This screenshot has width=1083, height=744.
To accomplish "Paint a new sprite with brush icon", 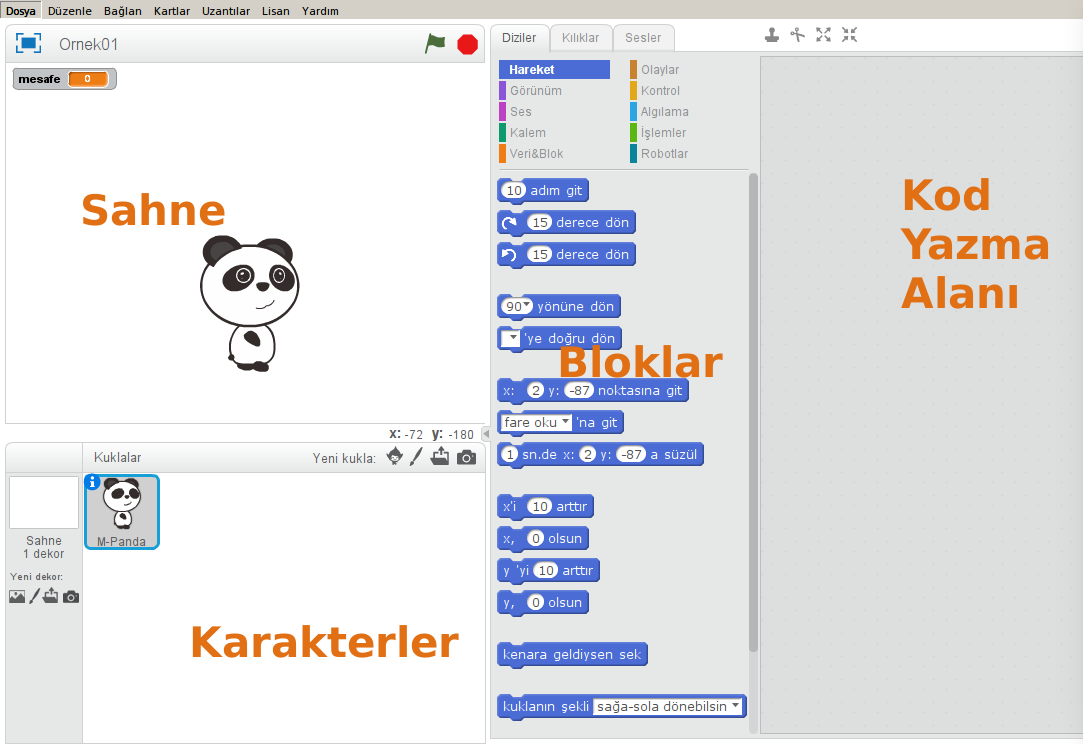I will coord(417,457).
